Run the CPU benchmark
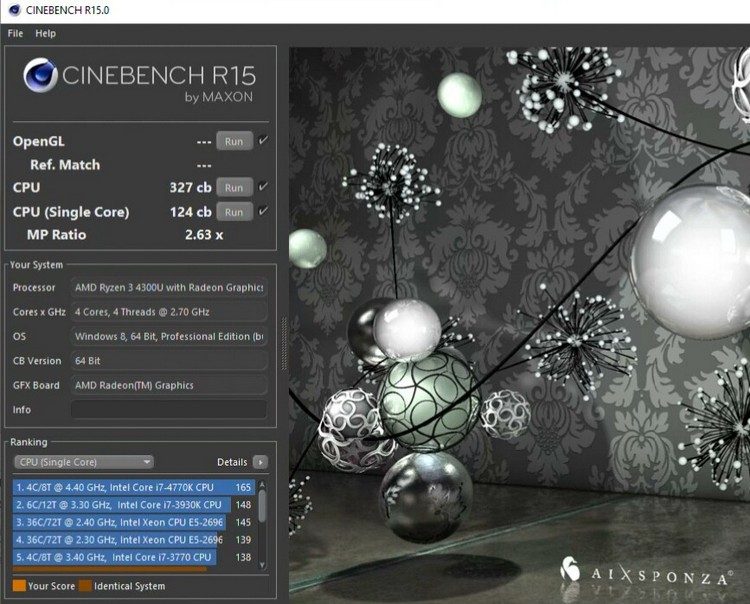The image size is (750, 604). click(x=234, y=187)
